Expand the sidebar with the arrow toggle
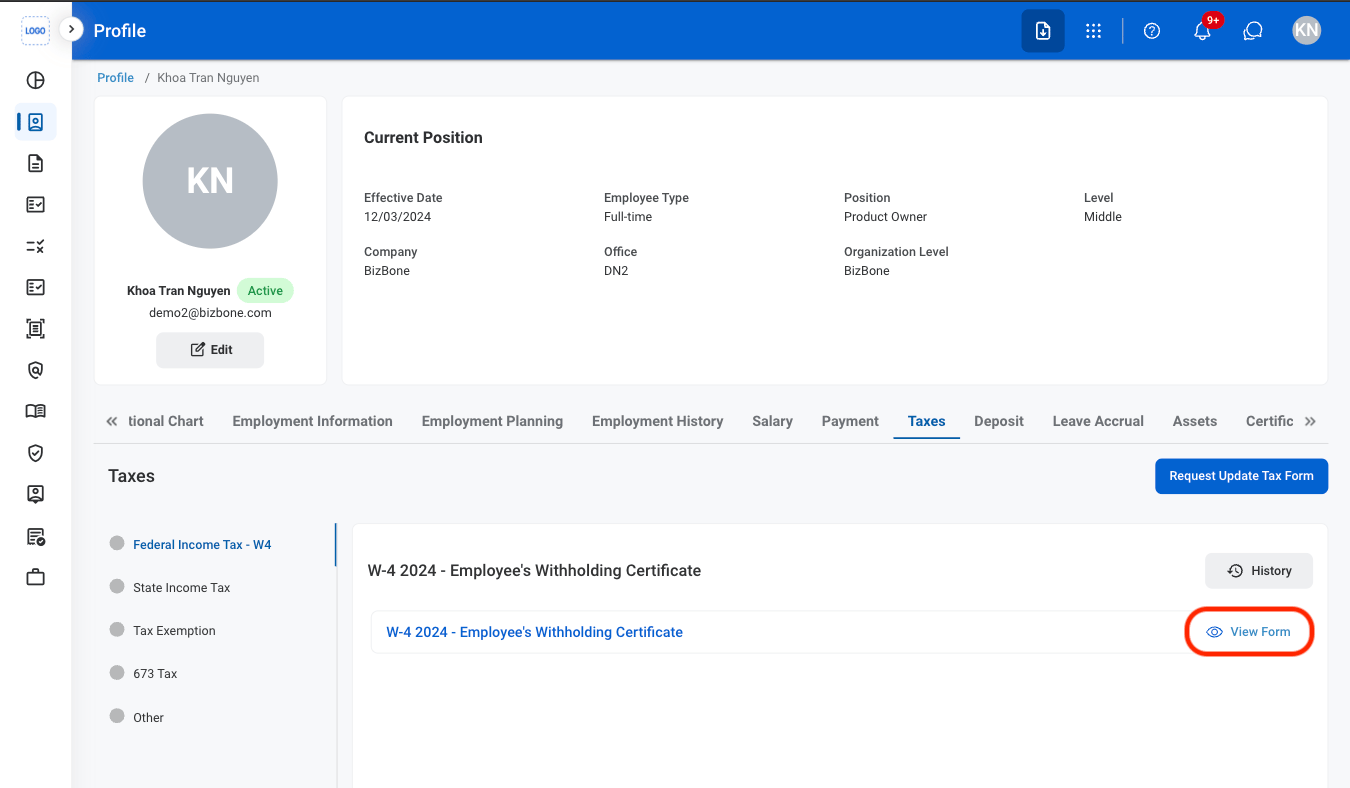The image size is (1350, 788). tap(71, 30)
